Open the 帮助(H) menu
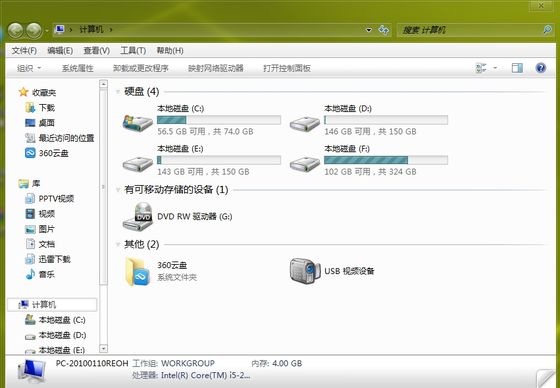Viewport: 560px width, 388px height. click(170, 51)
